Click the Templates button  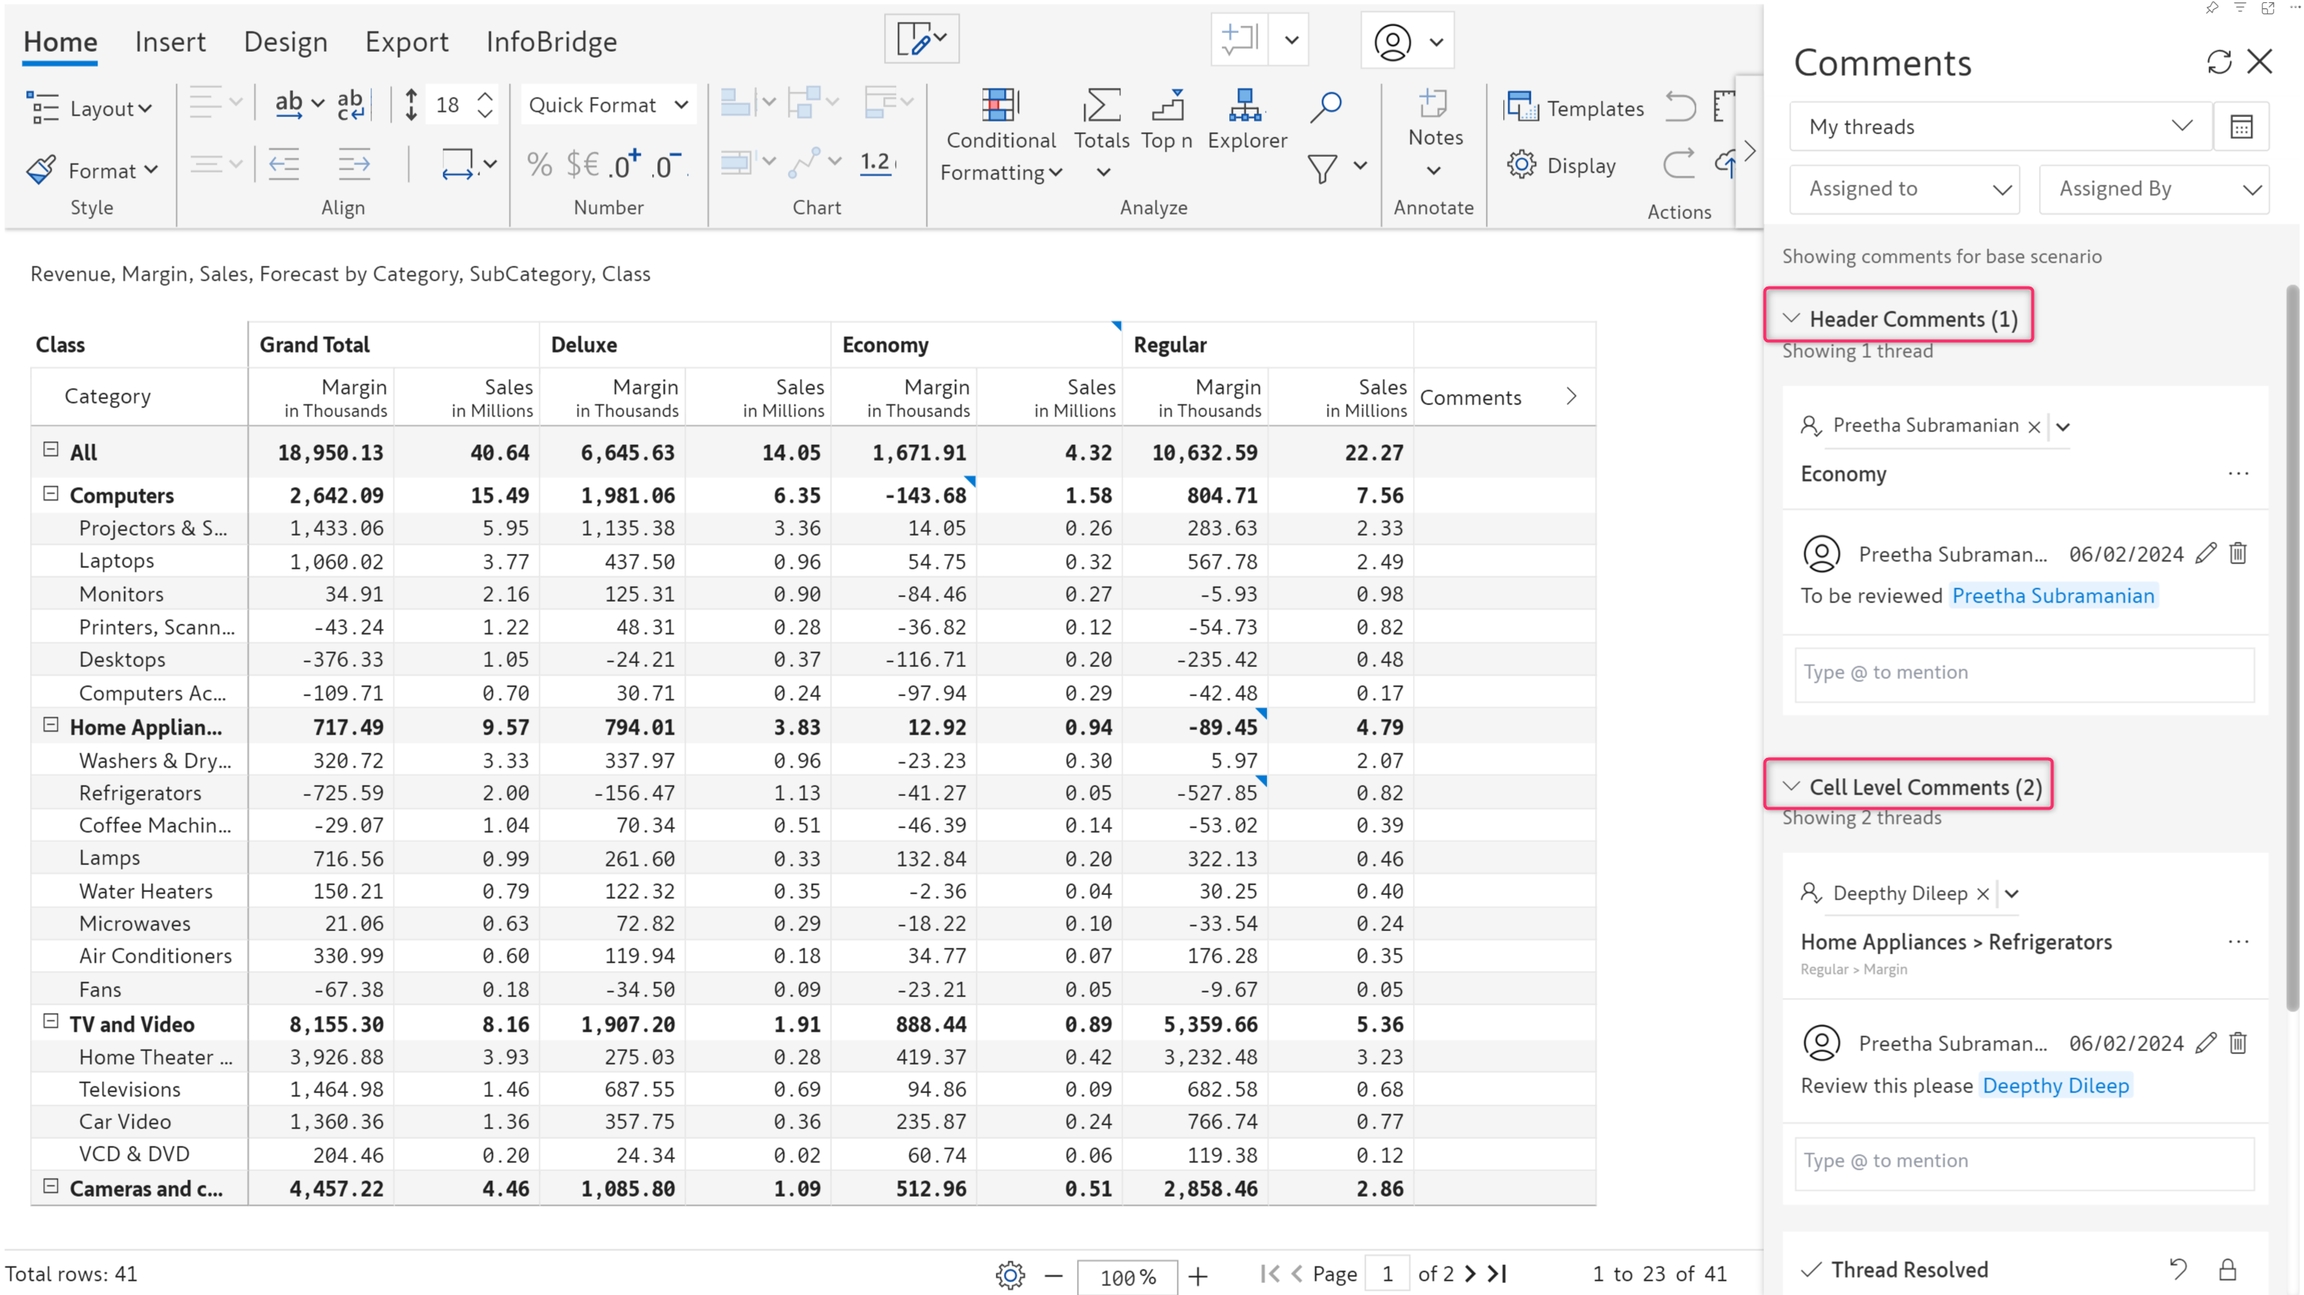pyautogui.click(x=1575, y=107)
